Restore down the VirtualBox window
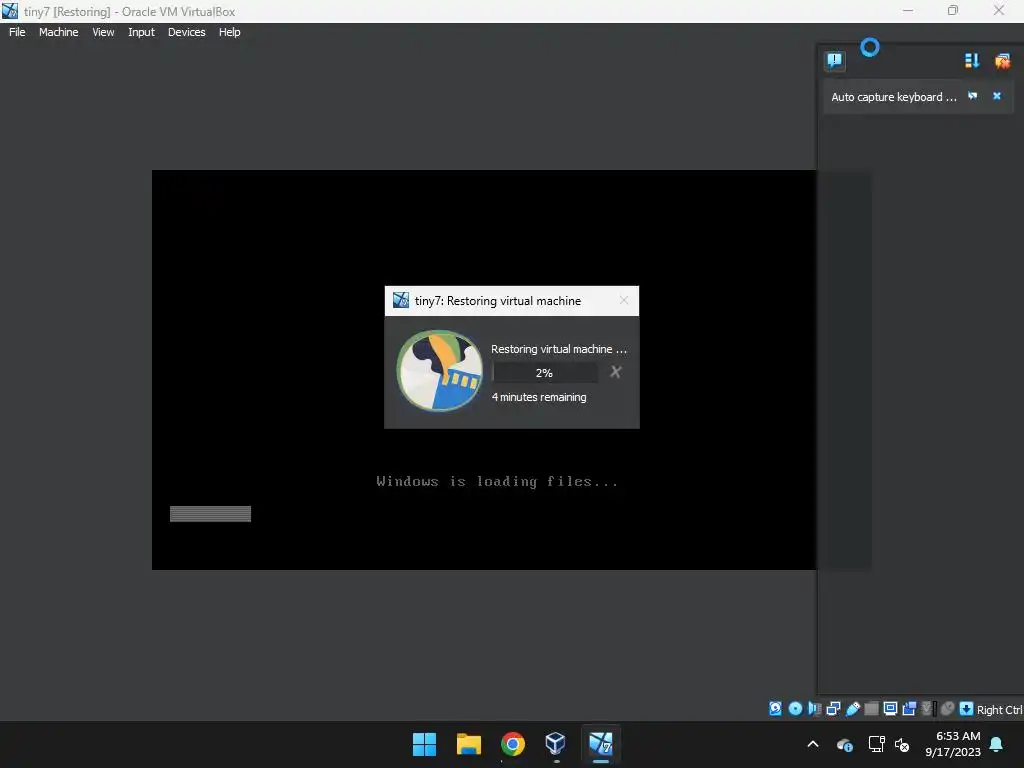Screen dimensions: 1024x768 (953, 10)
